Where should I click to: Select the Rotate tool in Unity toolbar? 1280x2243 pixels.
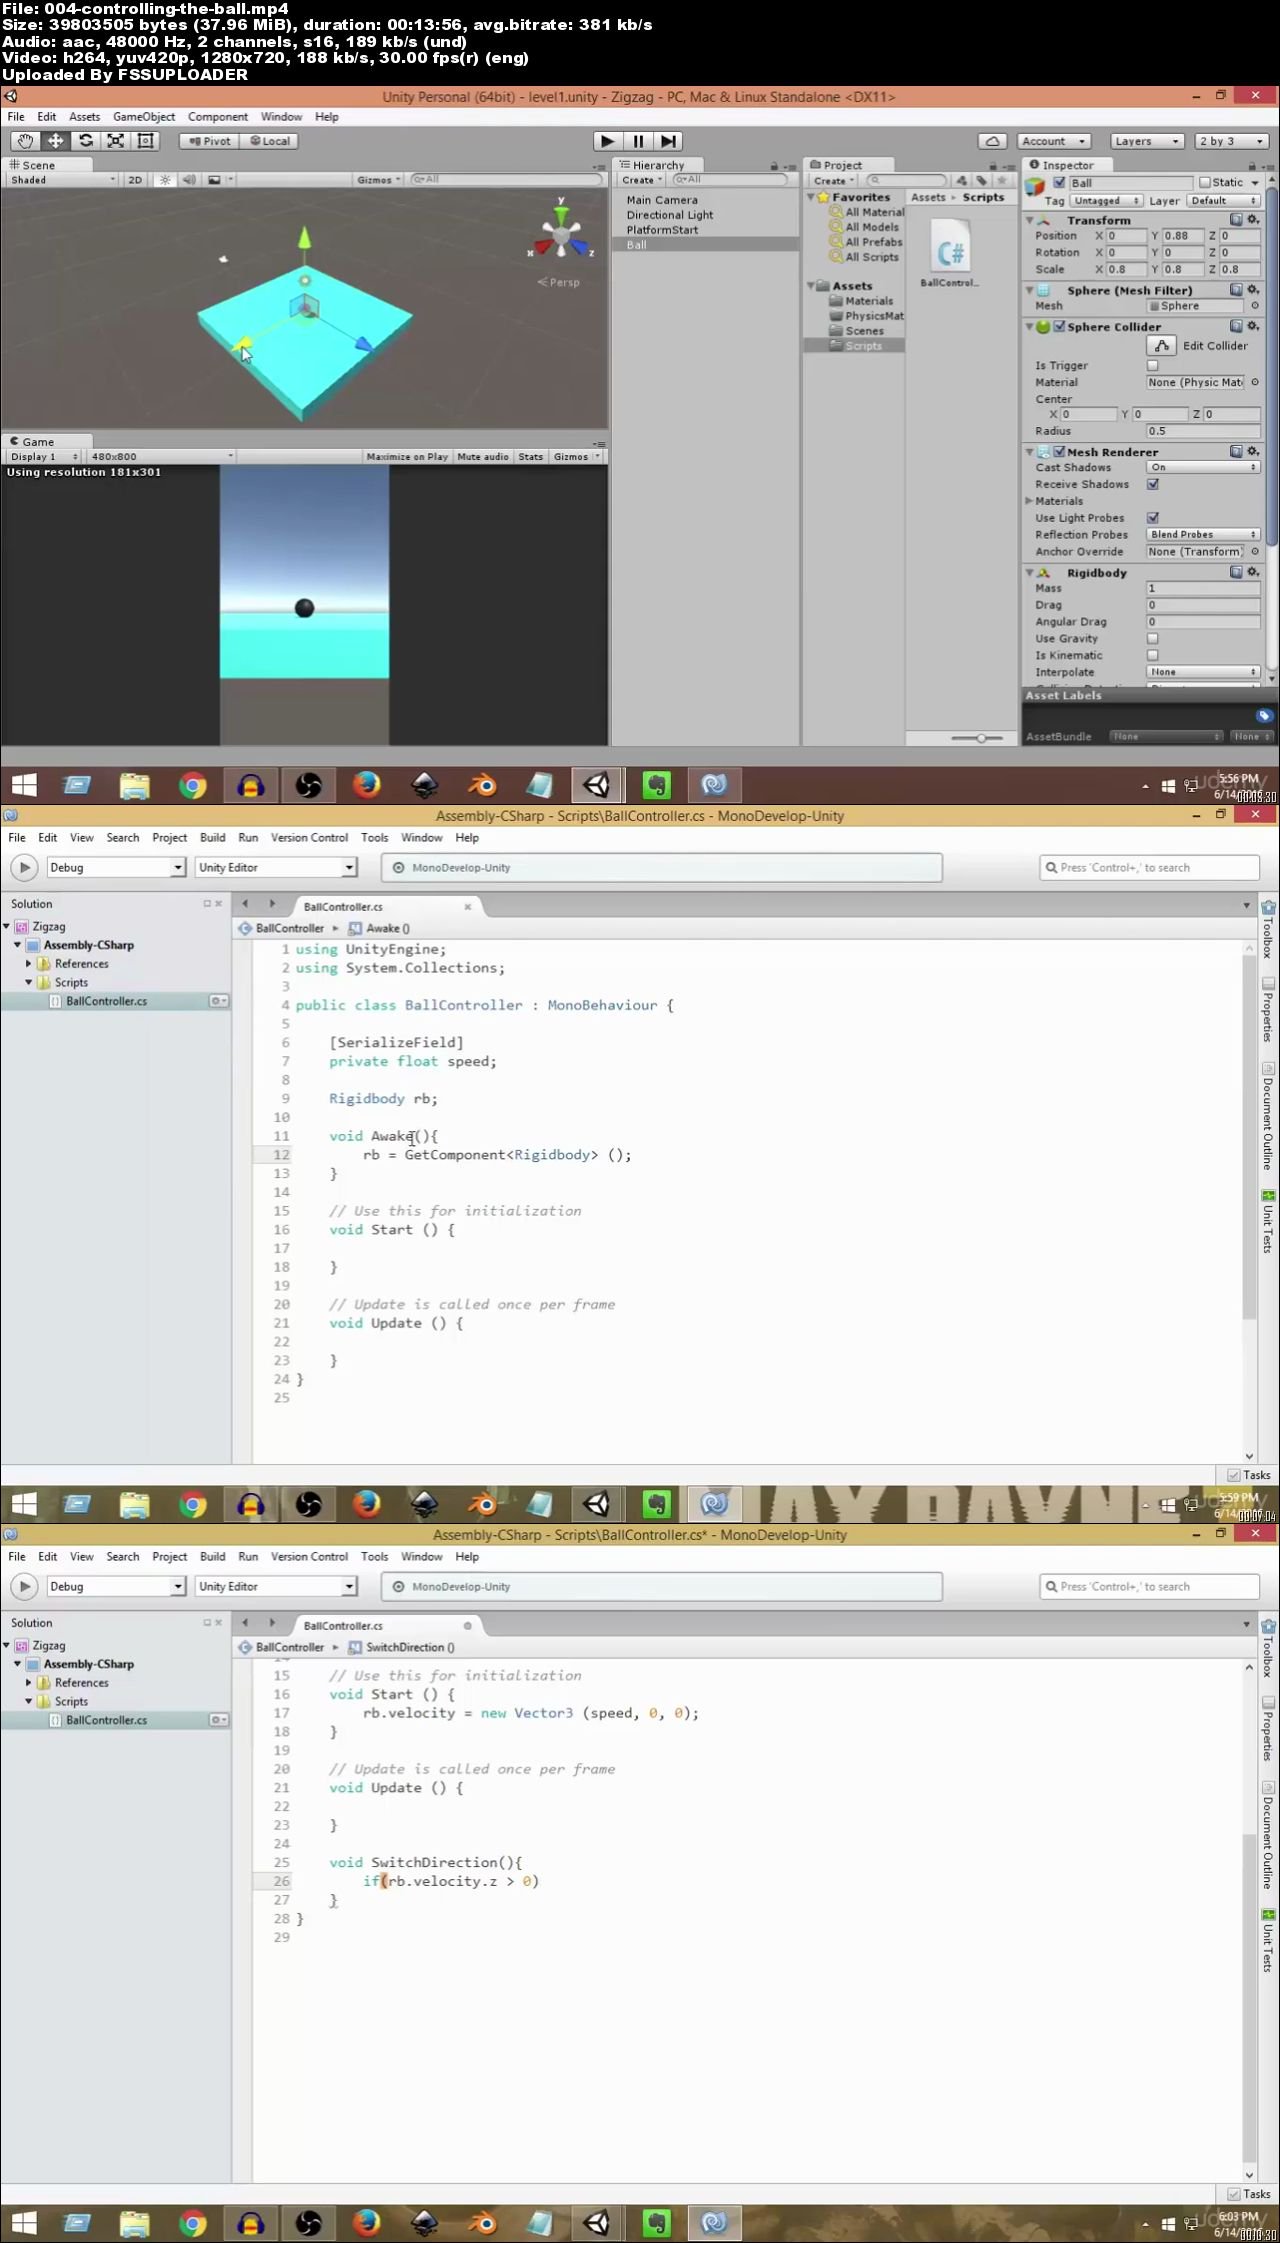[x=86, y=141]
